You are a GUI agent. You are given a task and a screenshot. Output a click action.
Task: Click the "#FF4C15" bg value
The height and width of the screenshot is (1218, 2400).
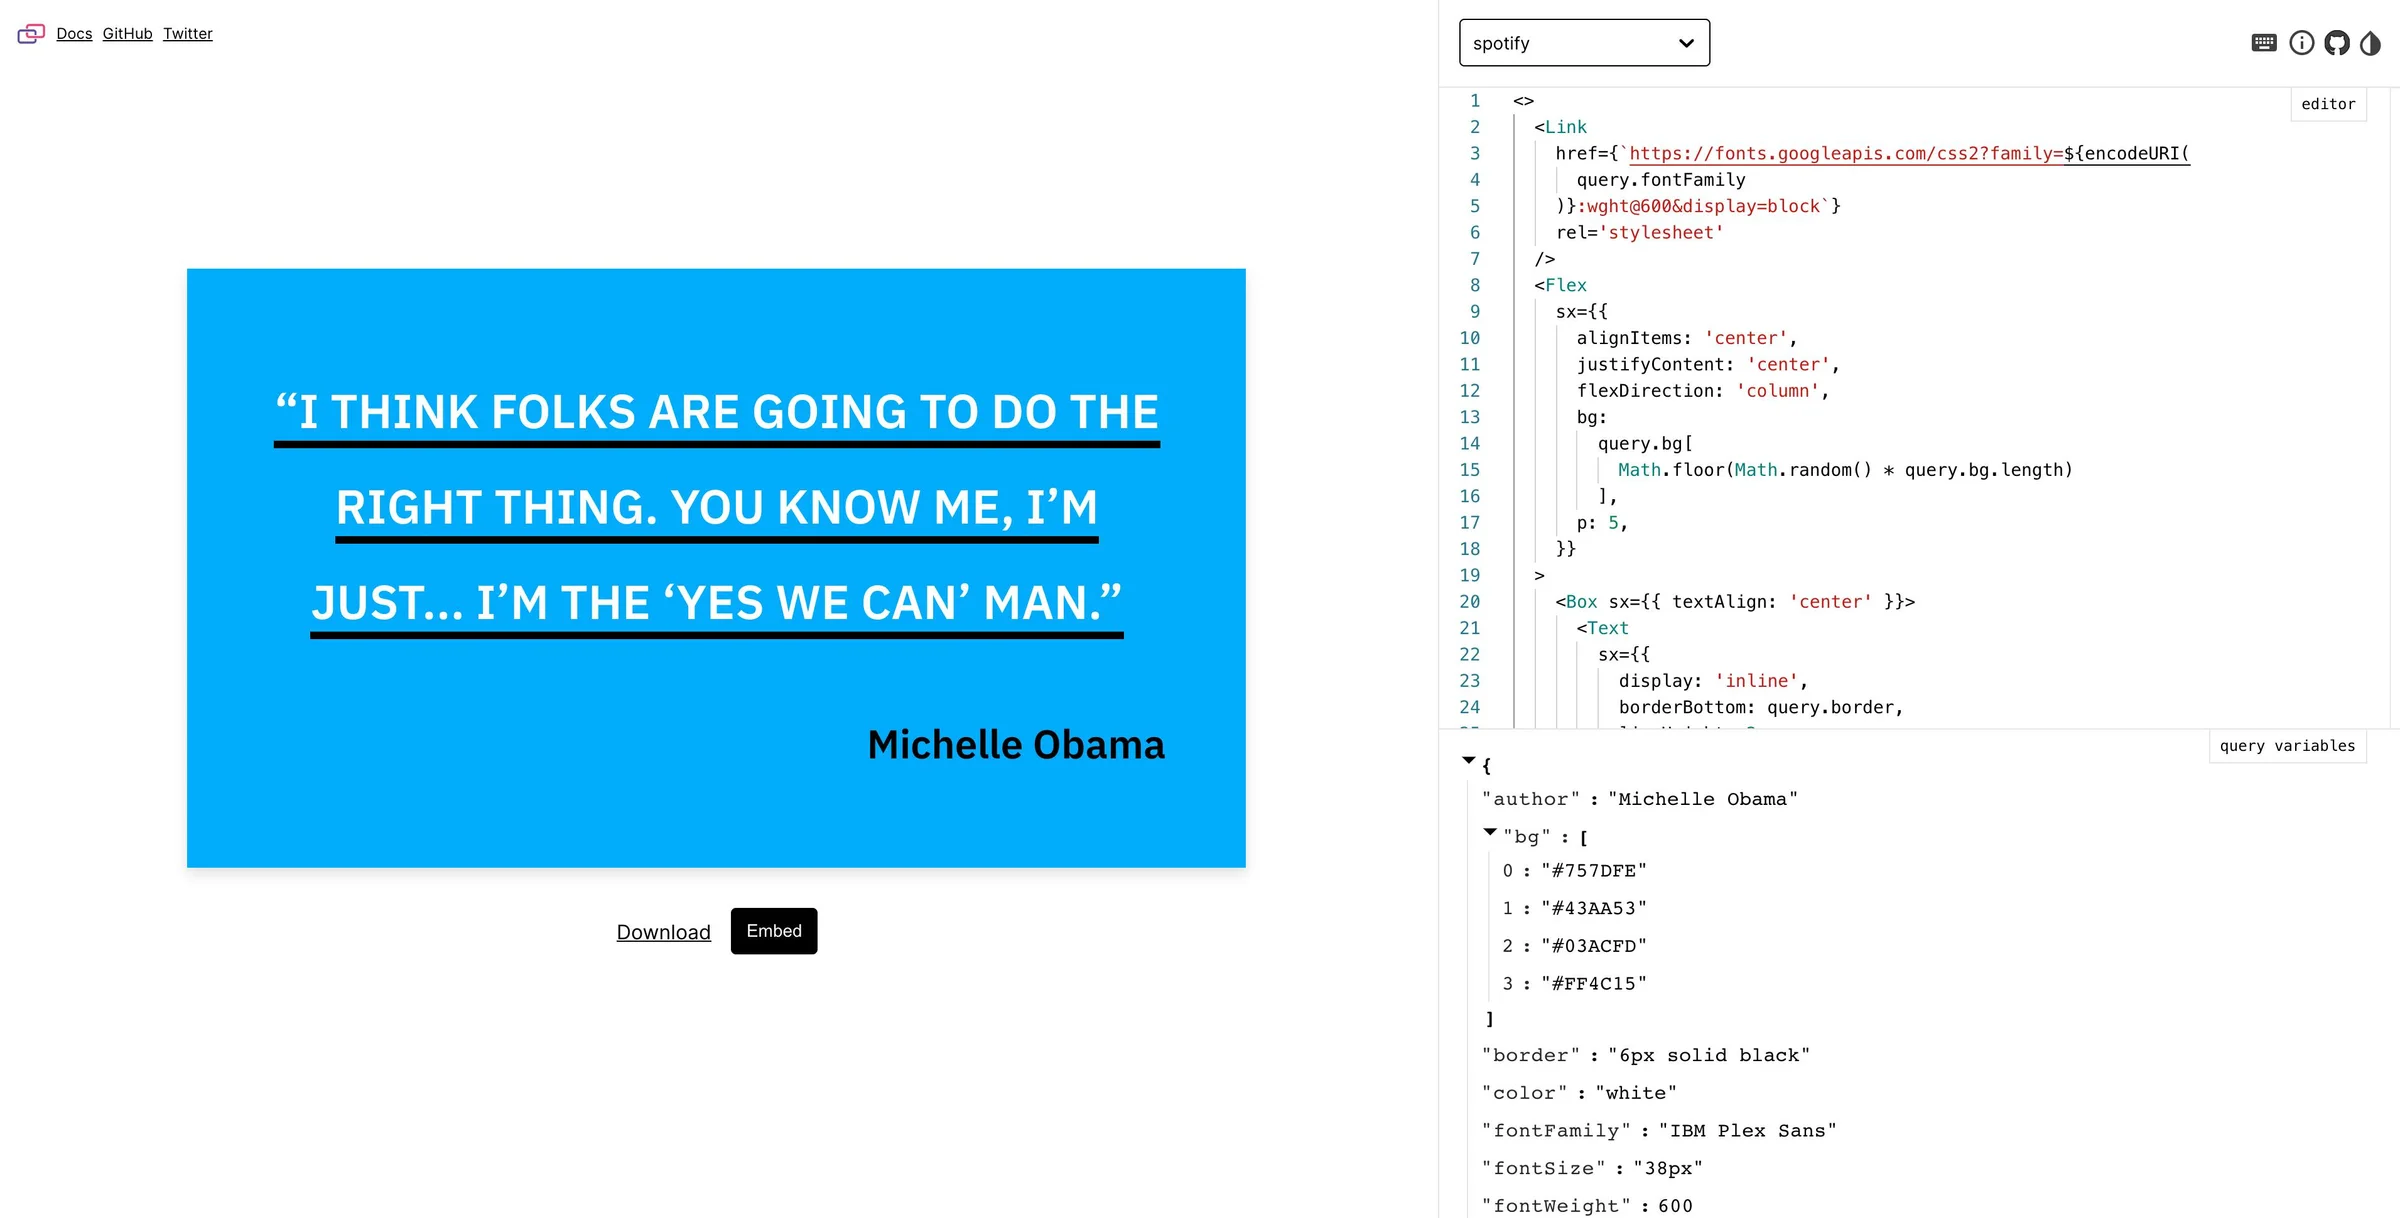[1594, 984]
